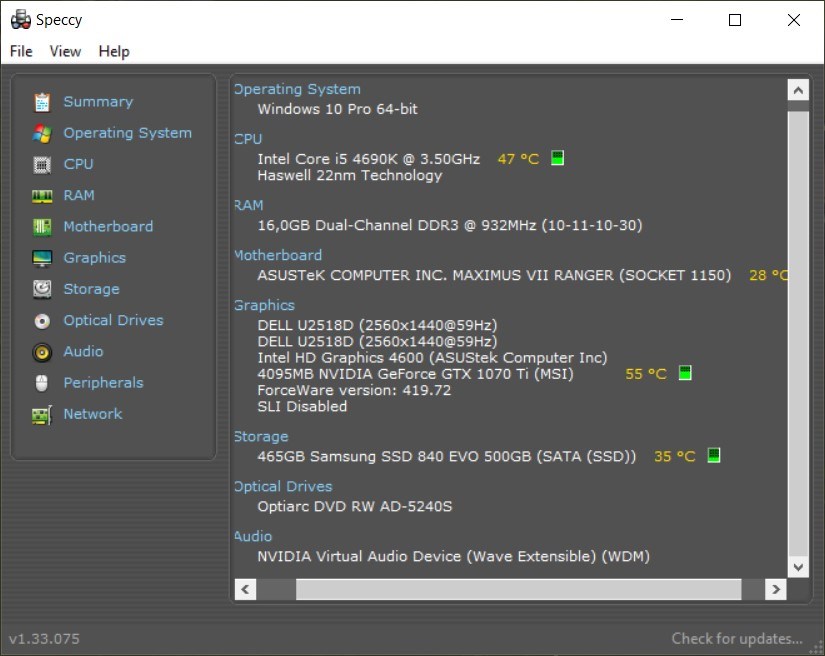
Task: Select the CPU section in sidebar
Action: [x=78, y=164]
